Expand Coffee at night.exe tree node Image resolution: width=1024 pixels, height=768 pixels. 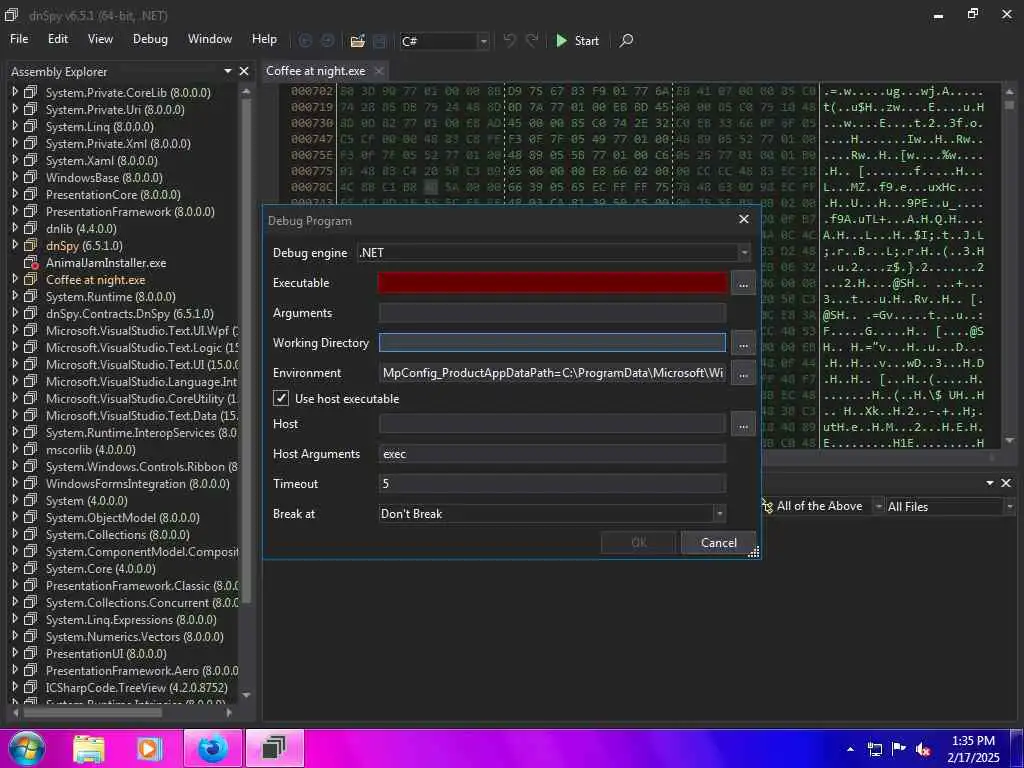pyautogui.click(x=15, y=280)
